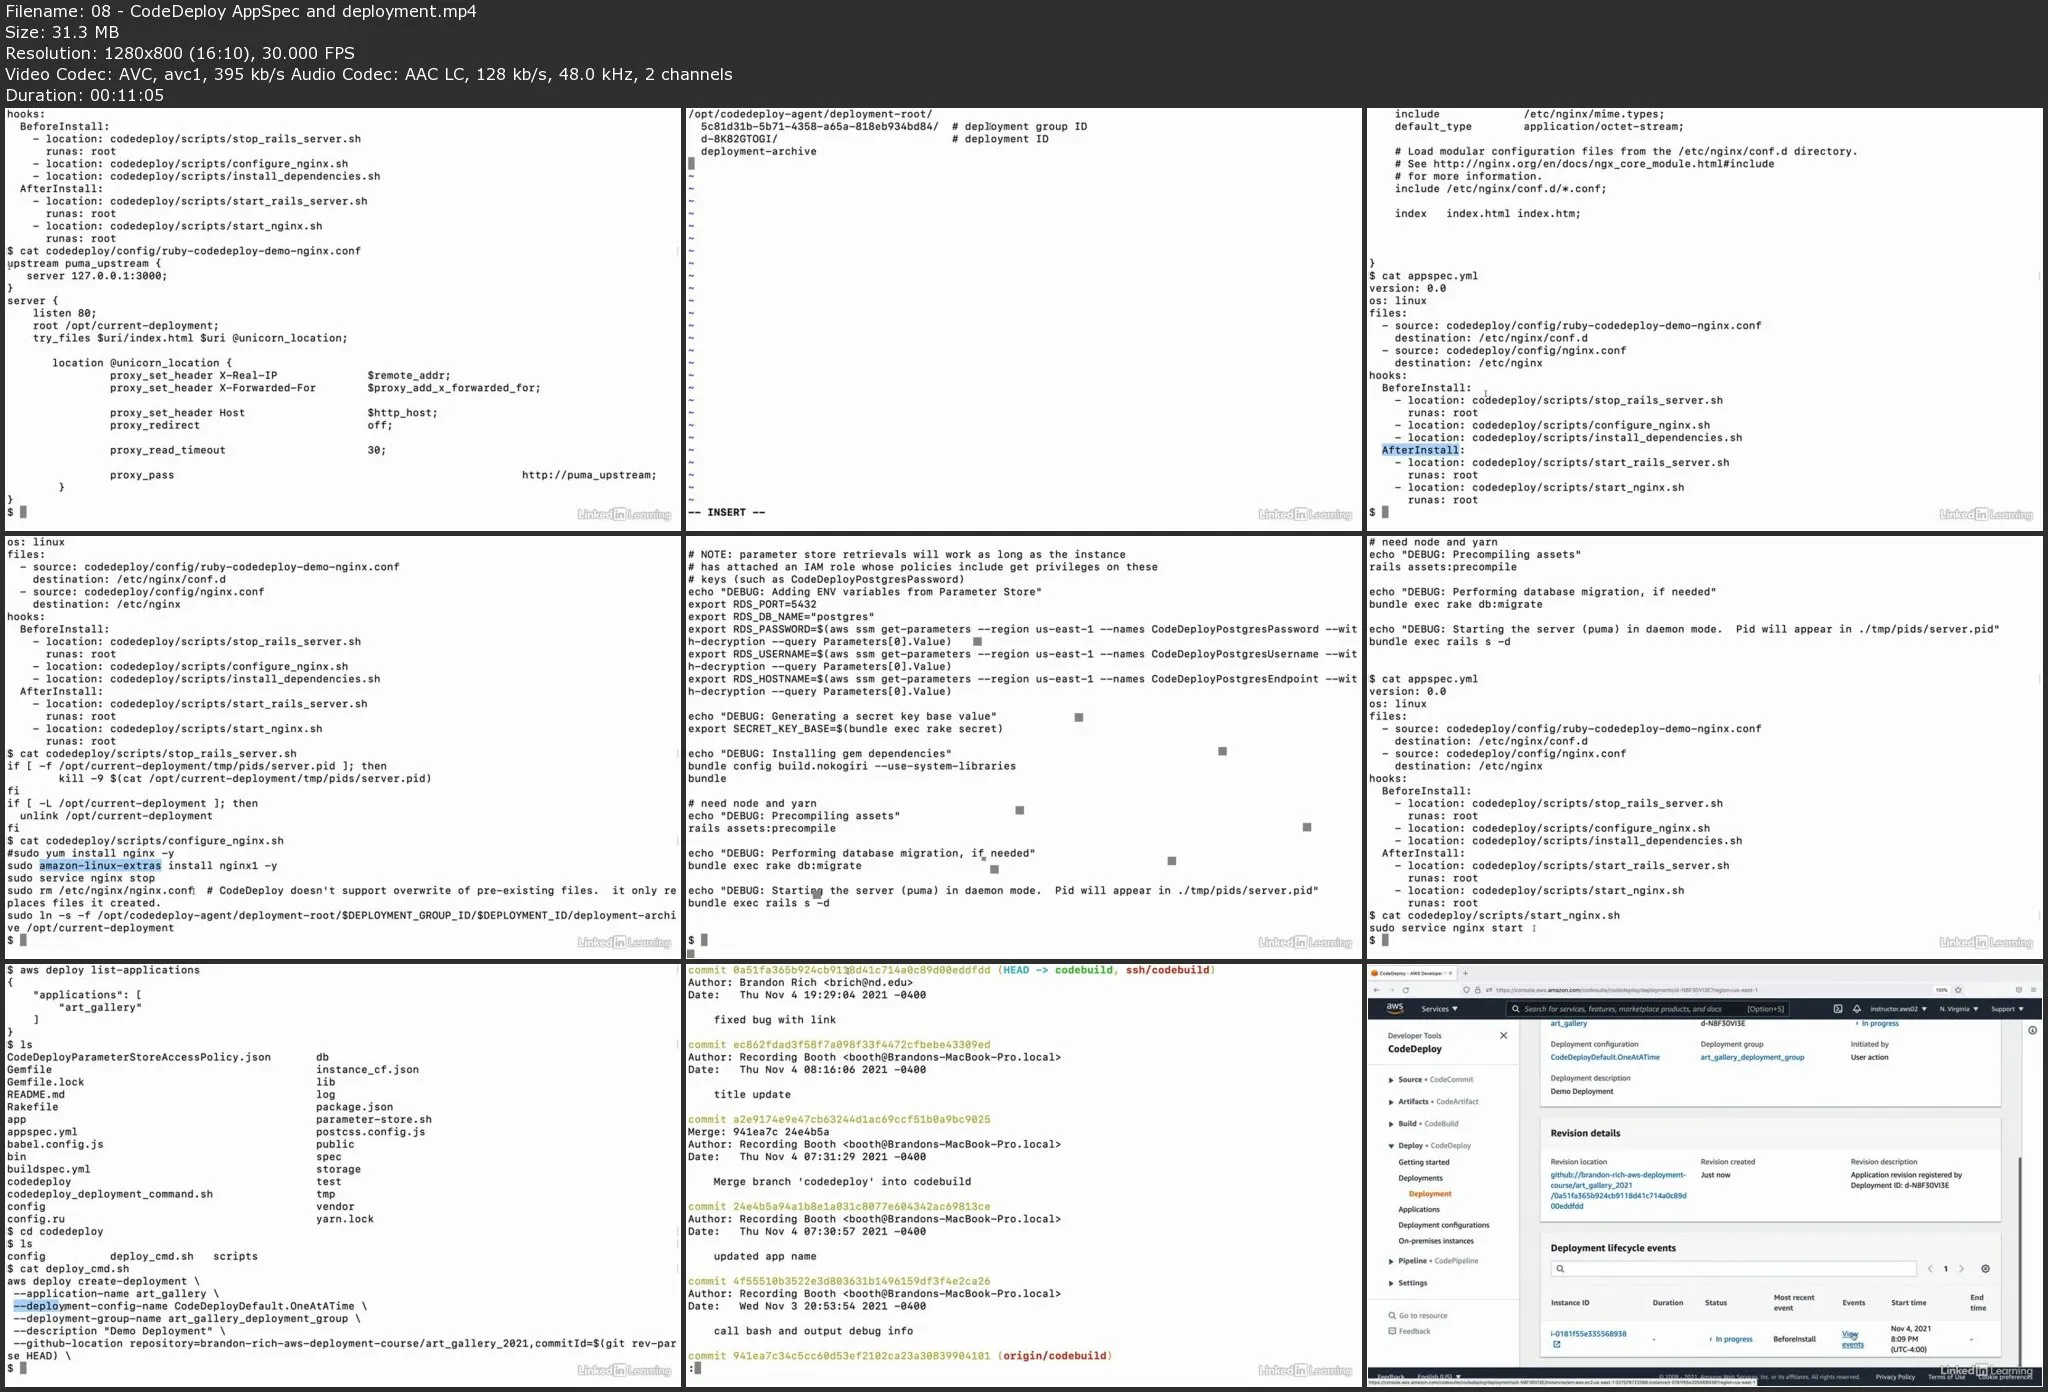This screenshot has width=2048, height=1392.
Task: Open instance in a new tab via external-link icon
Action: [x=1556, y=1345]
